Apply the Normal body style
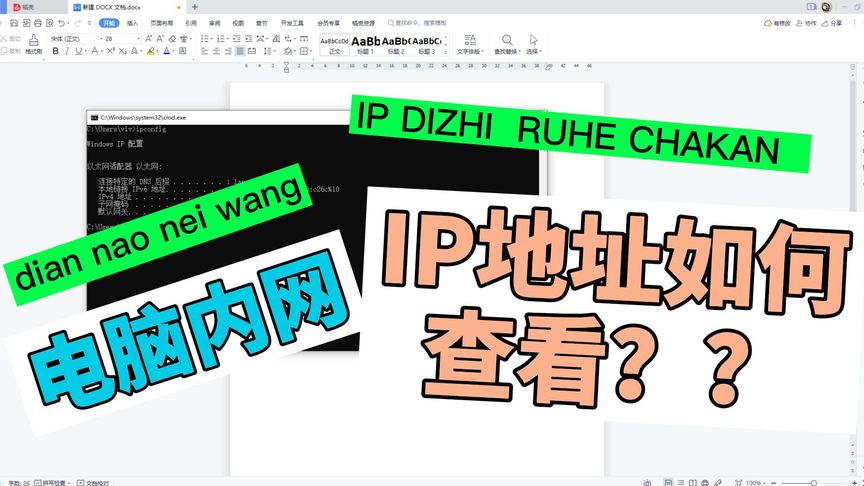This screenshot has width=864, height=486. point(334,45)
